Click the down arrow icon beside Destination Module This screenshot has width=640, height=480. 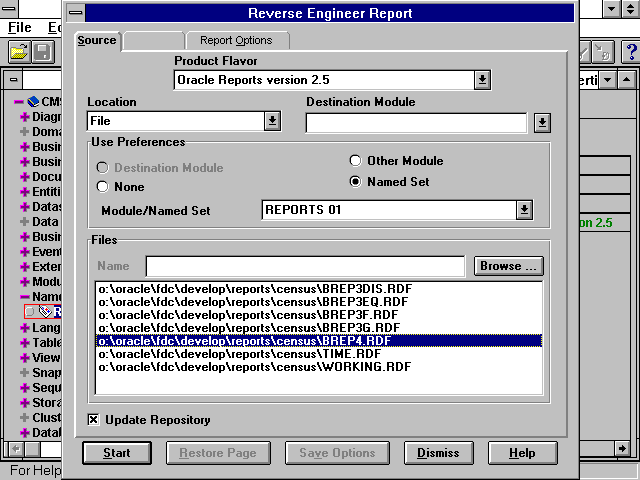[541, 122]
